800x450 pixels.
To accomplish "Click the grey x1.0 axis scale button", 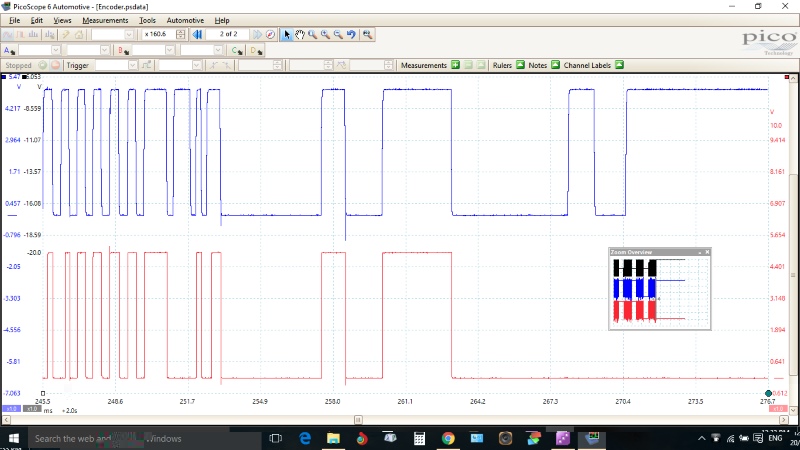I will coord(32,409).
